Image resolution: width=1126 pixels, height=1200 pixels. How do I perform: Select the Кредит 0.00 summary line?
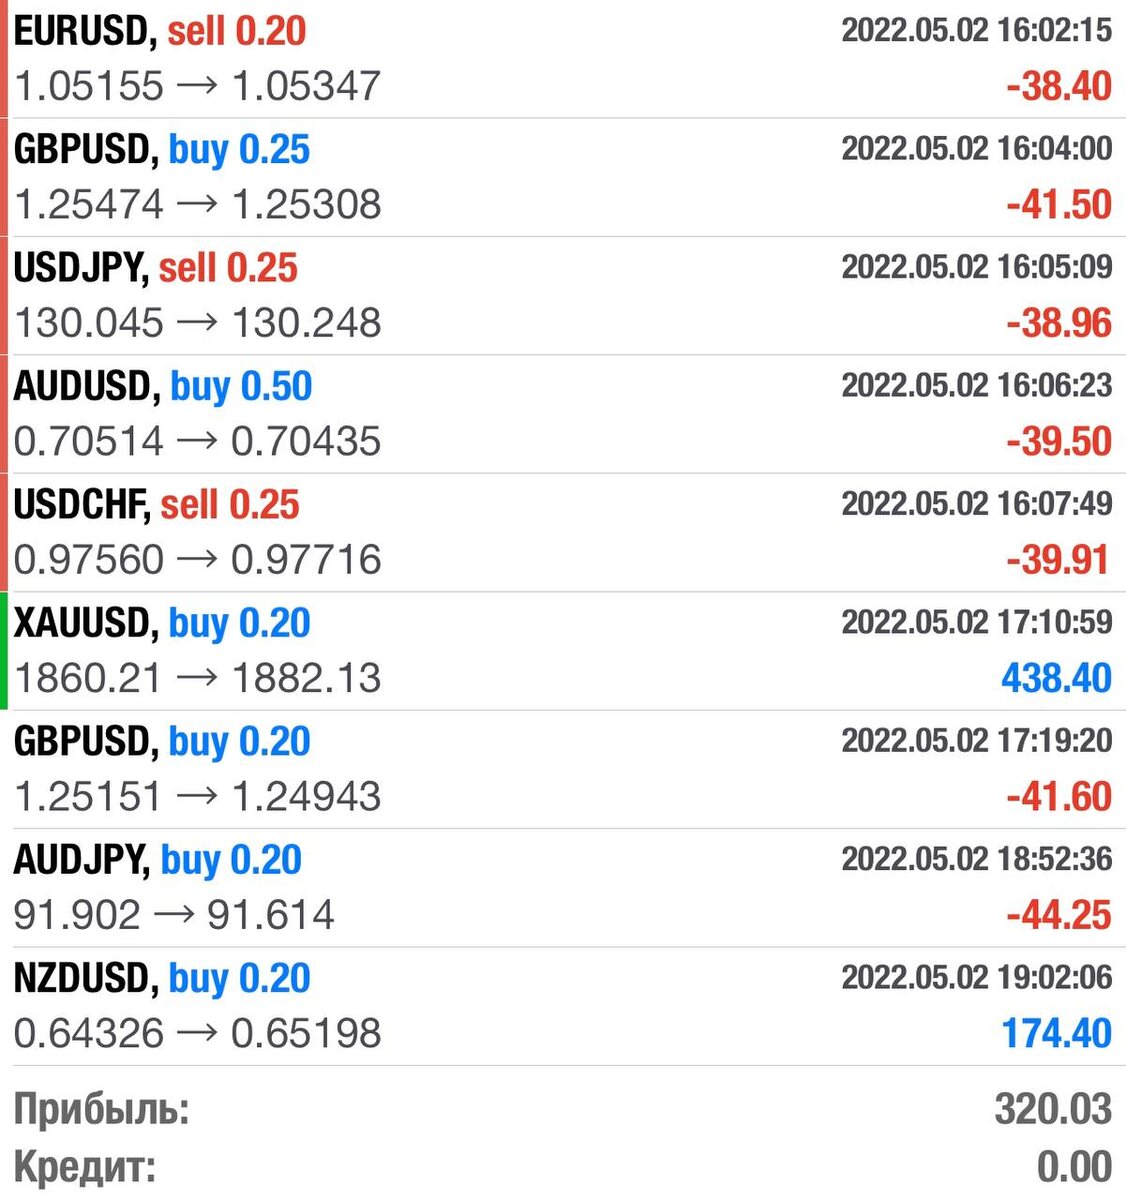563,1167
